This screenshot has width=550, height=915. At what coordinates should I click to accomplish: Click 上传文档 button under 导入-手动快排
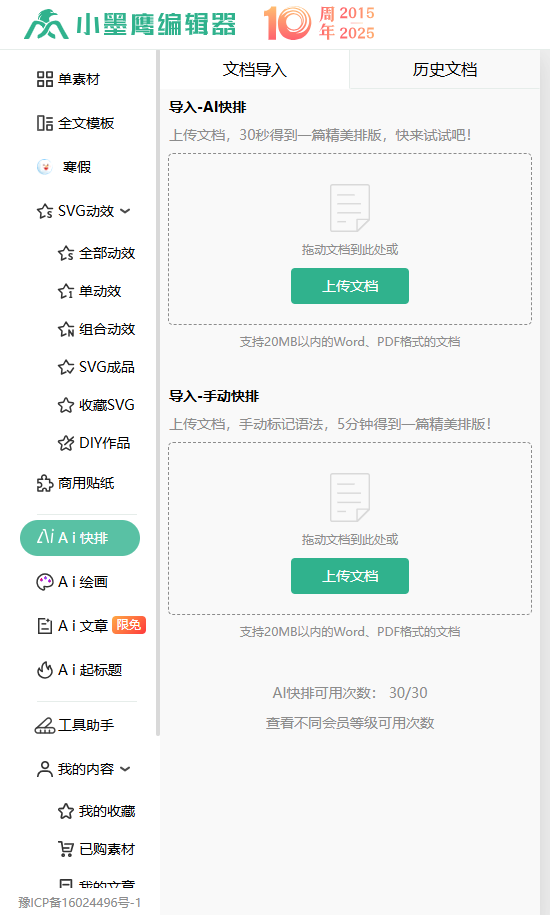pos(350,576)
